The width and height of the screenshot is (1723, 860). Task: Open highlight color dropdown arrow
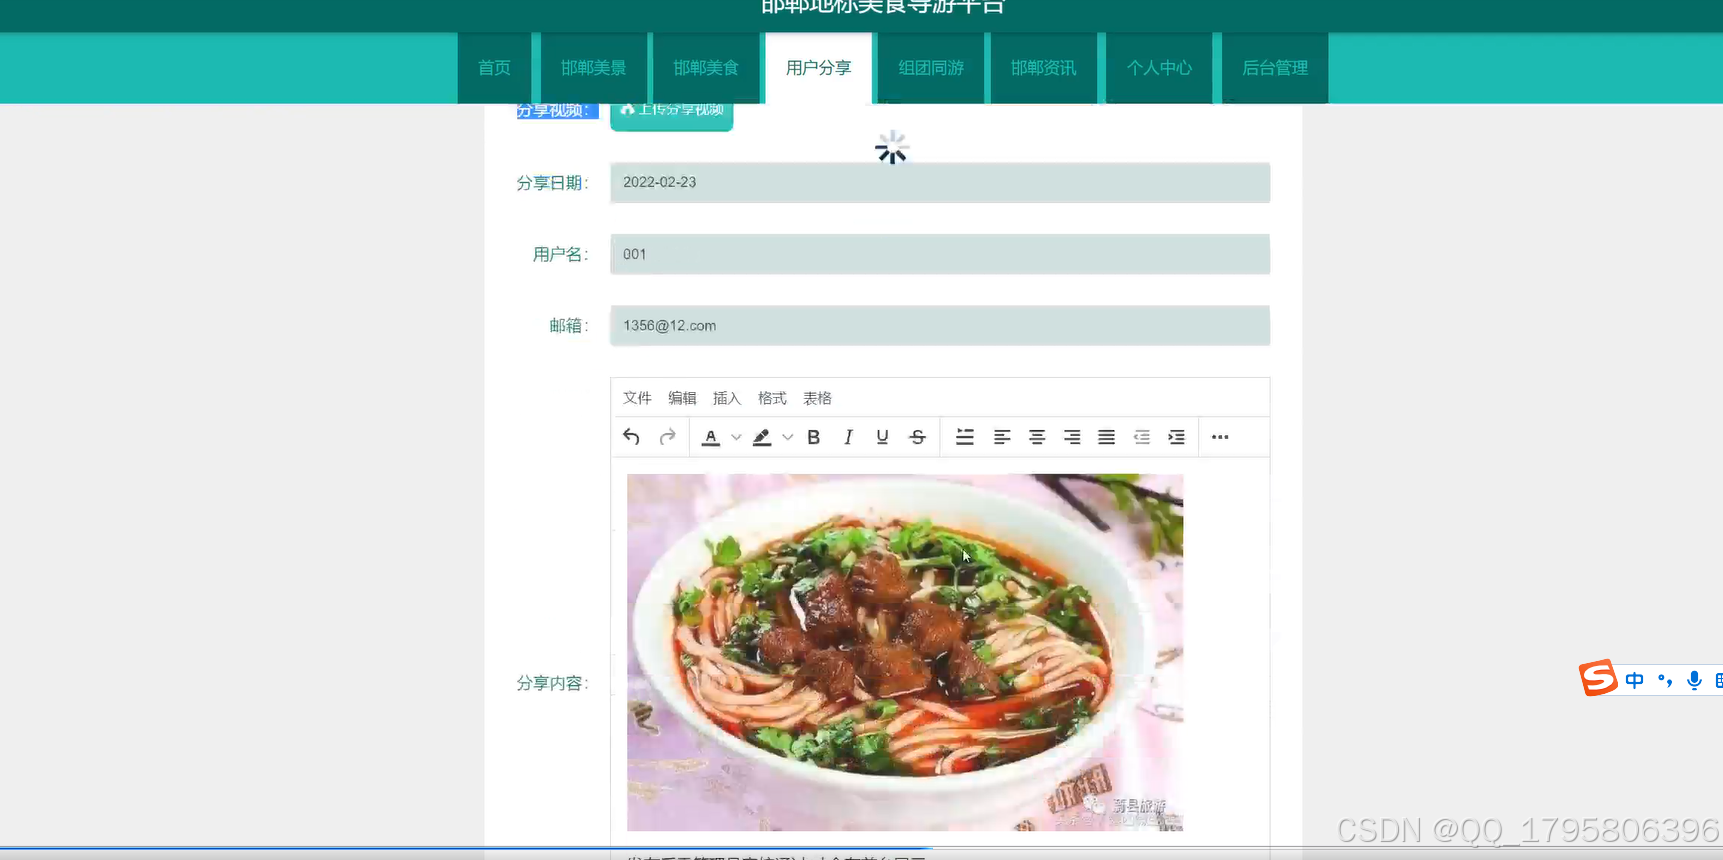788,437
